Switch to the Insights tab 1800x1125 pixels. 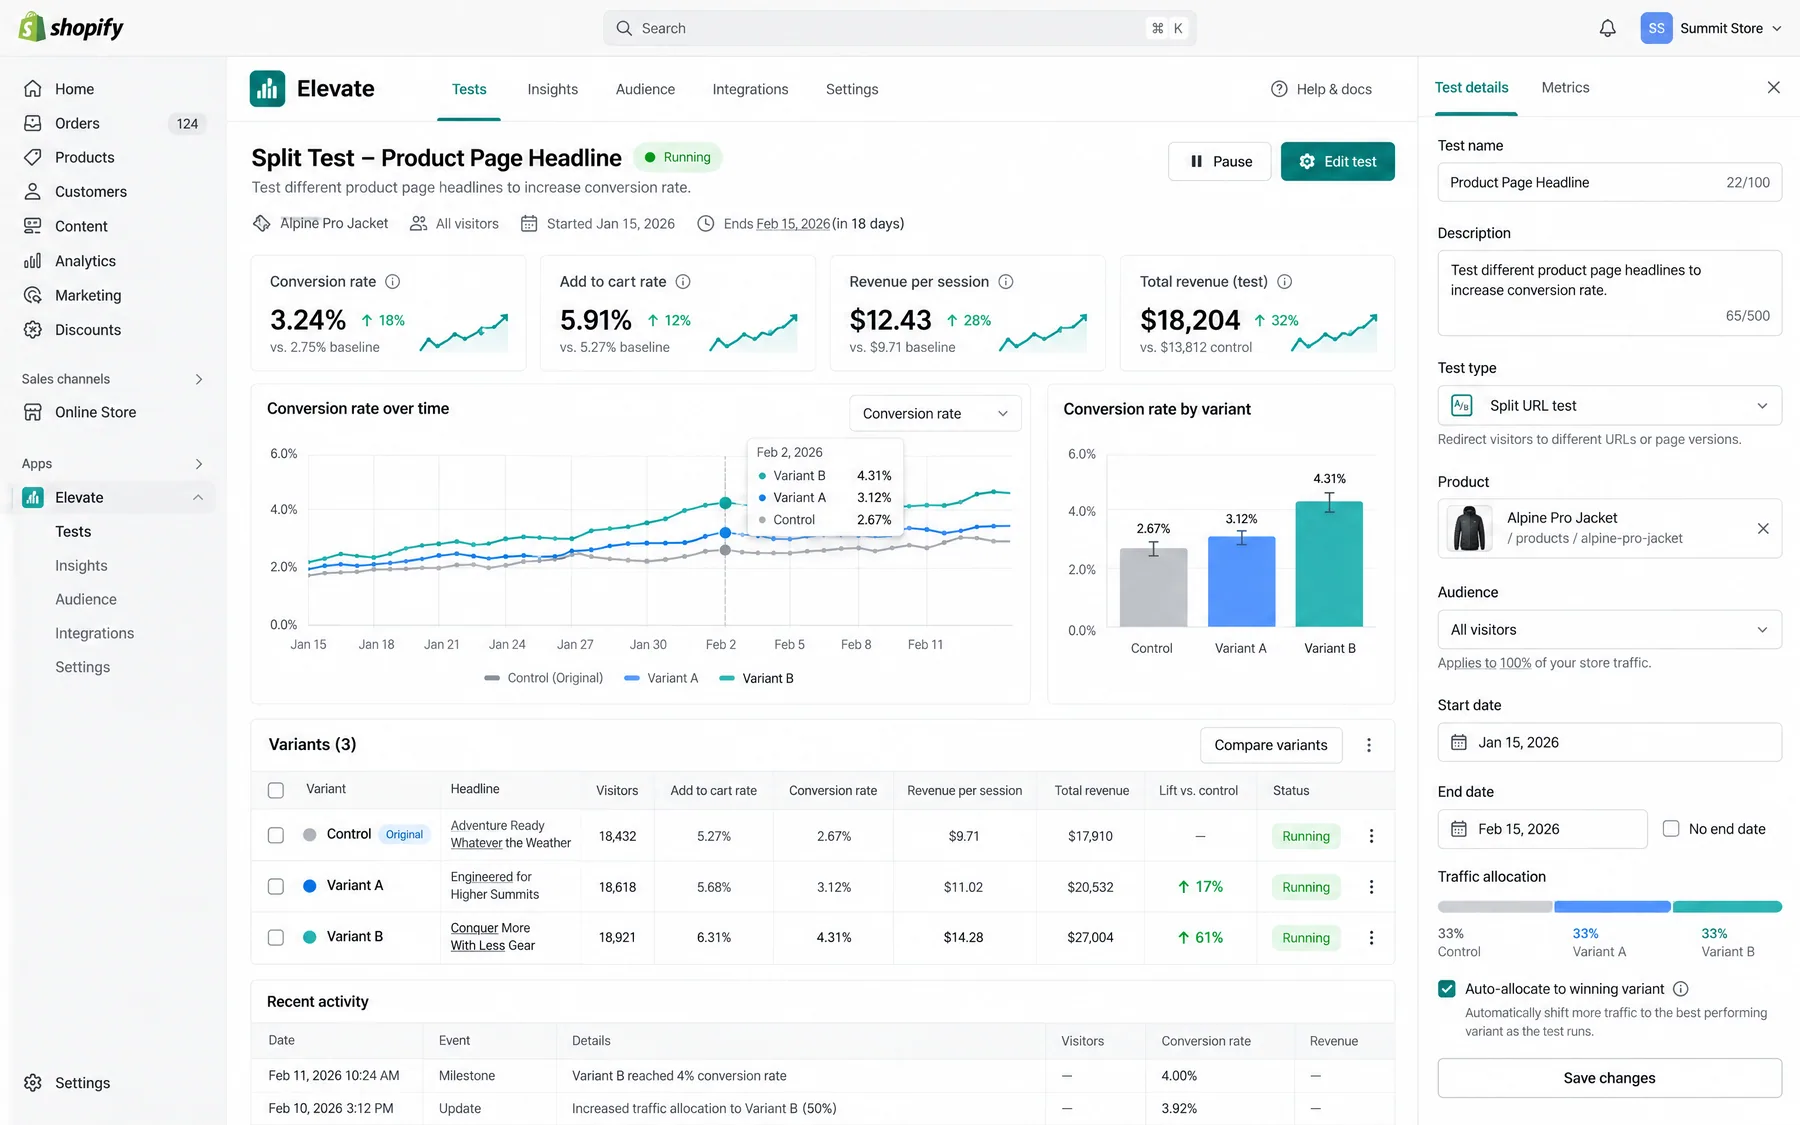pyautogui.click(x=553, y=89)
